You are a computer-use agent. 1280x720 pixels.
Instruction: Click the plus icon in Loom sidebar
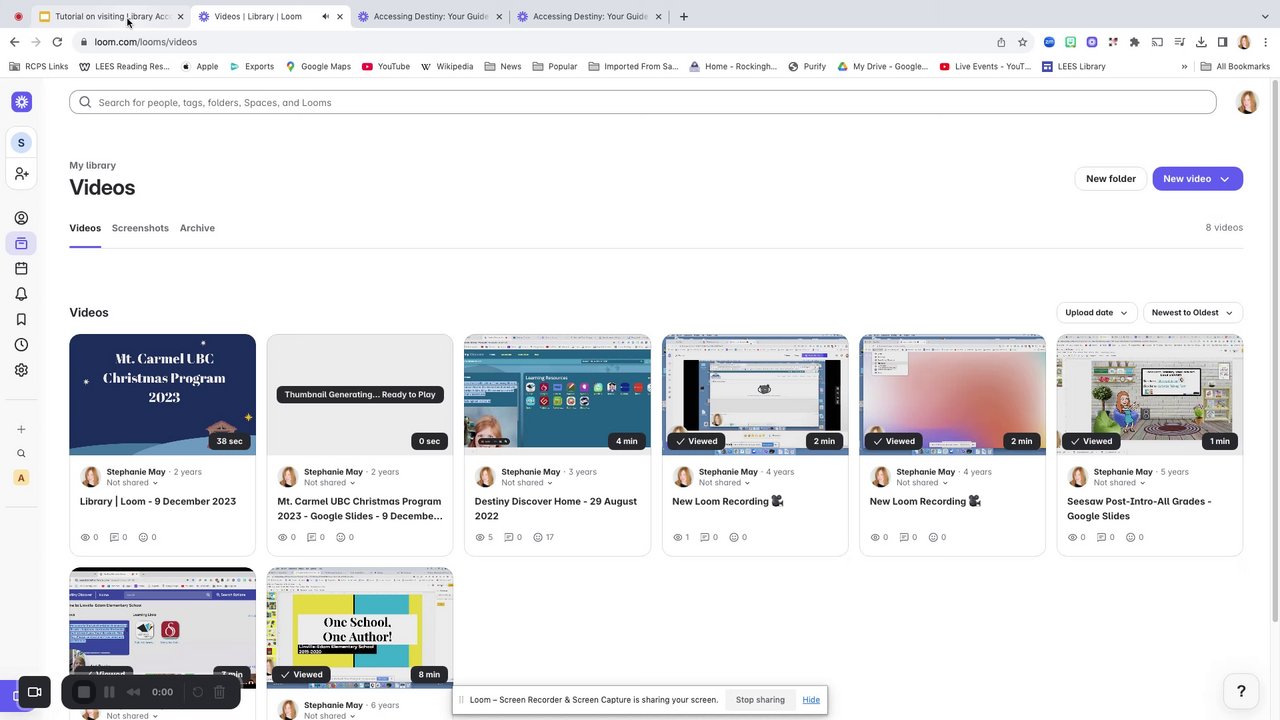click(21, 429)
